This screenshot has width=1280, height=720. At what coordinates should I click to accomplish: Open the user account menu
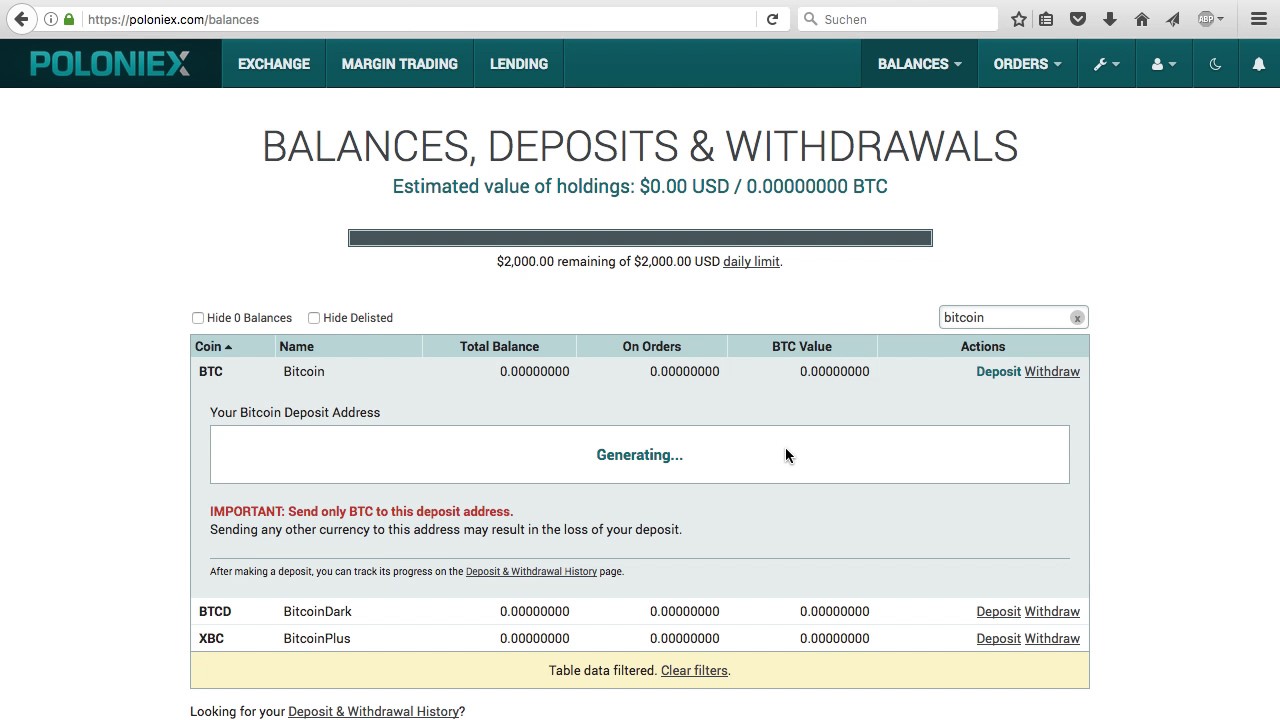pos(1164,64)
